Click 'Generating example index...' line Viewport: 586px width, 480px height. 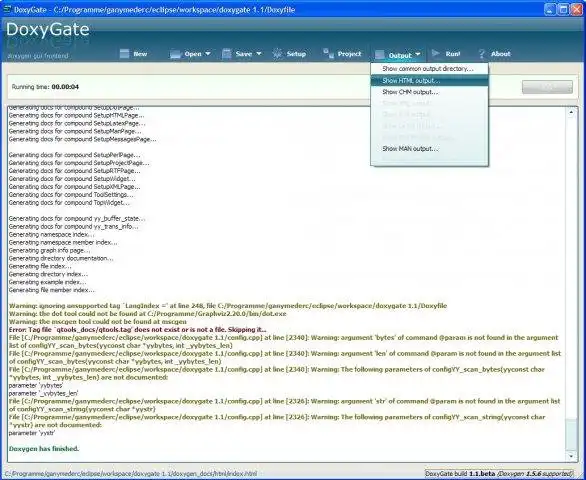click(47, 282)
